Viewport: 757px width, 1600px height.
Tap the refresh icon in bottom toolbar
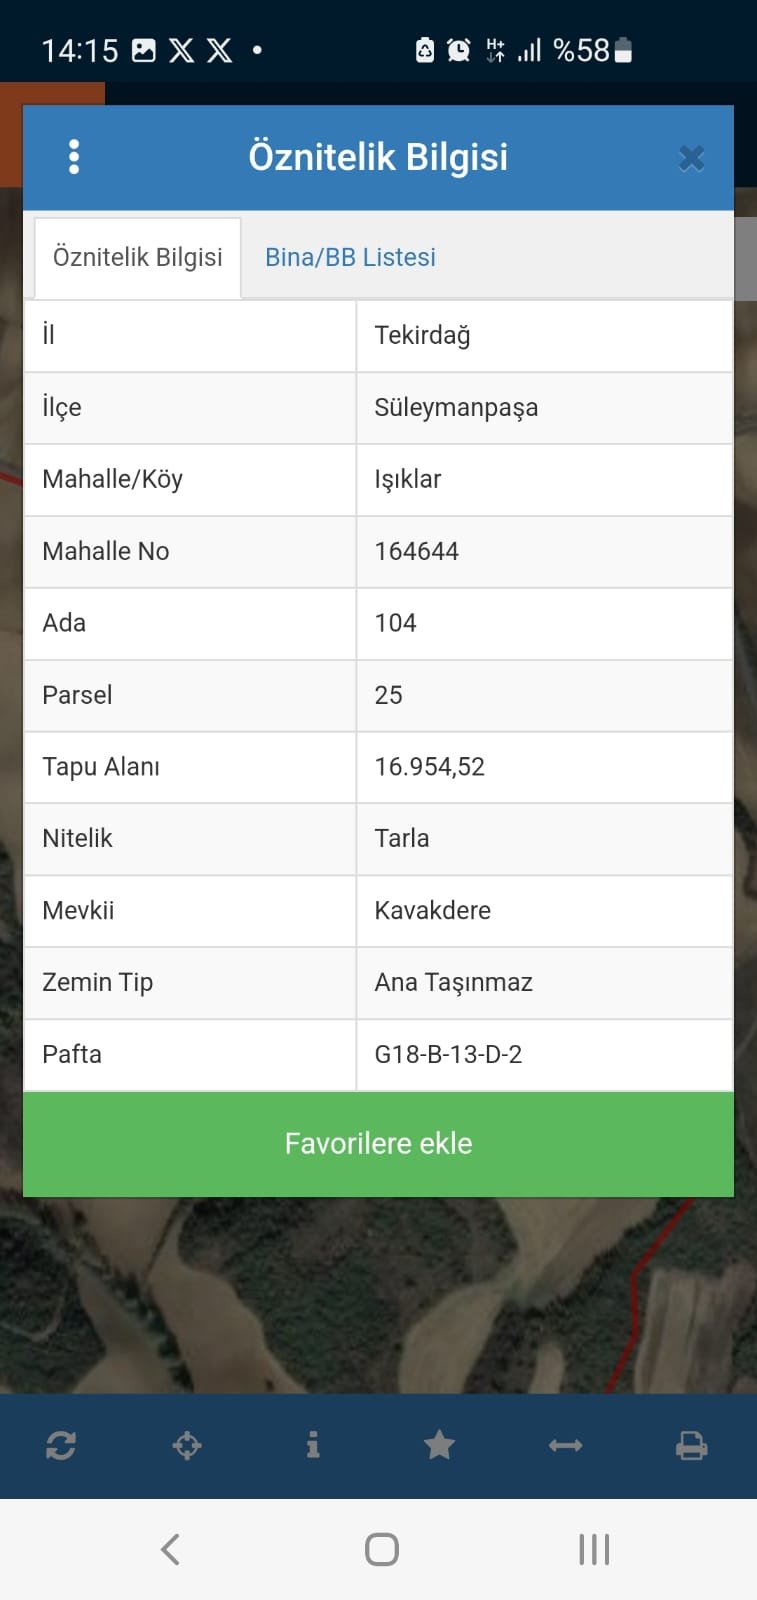(61, 1445)
